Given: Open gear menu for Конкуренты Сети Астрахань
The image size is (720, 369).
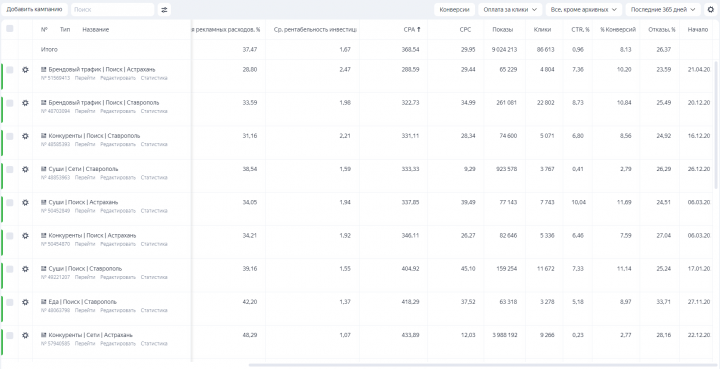Looking at the screenshot, I should (x=25, y=335).
